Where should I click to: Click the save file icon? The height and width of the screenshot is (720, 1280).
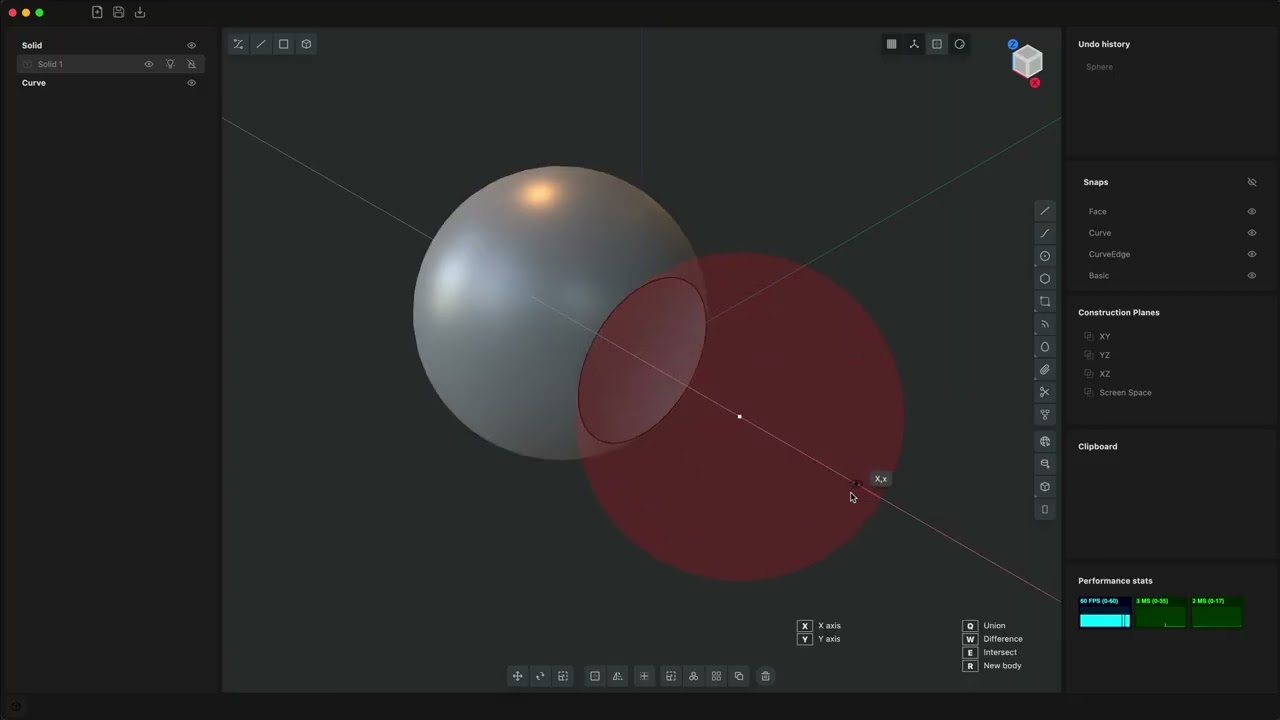click(118, 12)
